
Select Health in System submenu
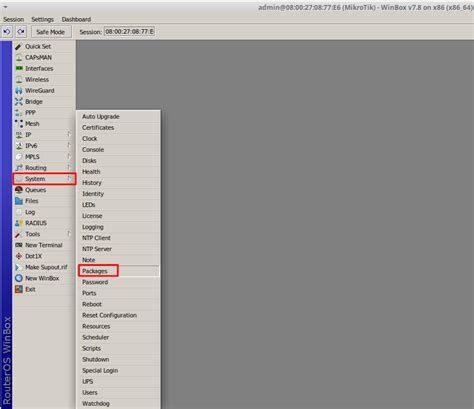click(x=118, y=171)
